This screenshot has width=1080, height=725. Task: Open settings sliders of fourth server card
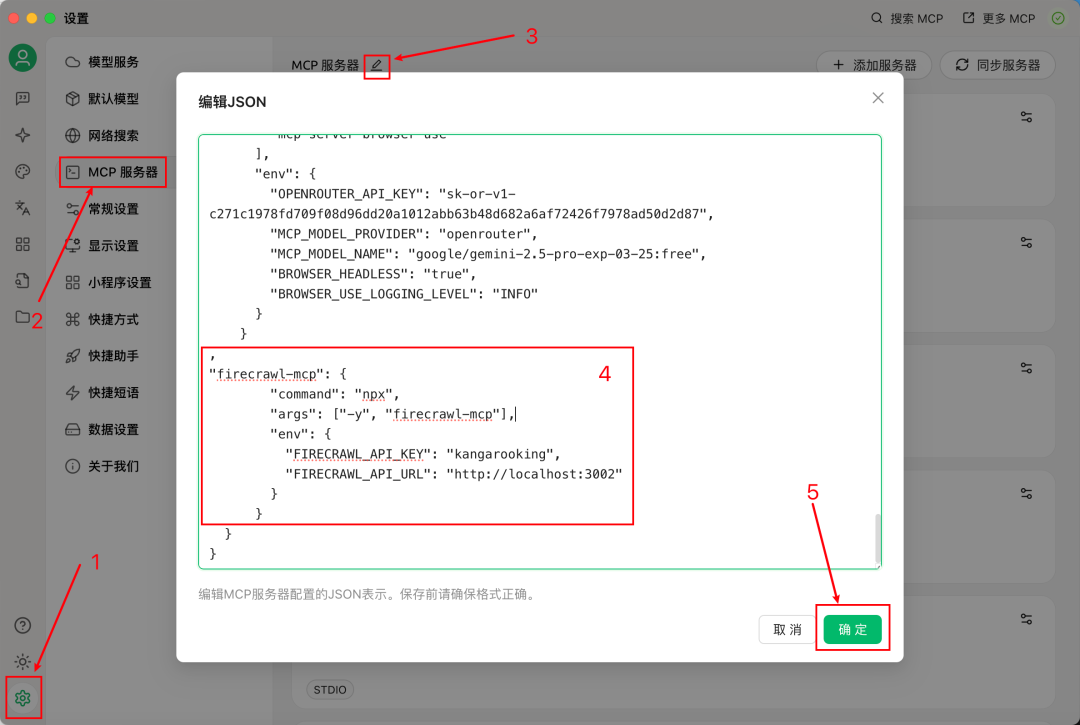click(x=1026, y=494)
